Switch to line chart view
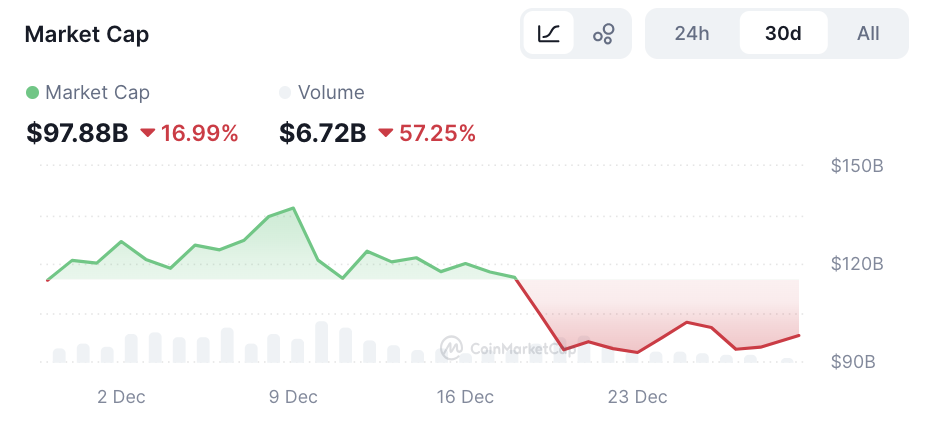Viewport: 928px width, 430px height. click(548, 33)
